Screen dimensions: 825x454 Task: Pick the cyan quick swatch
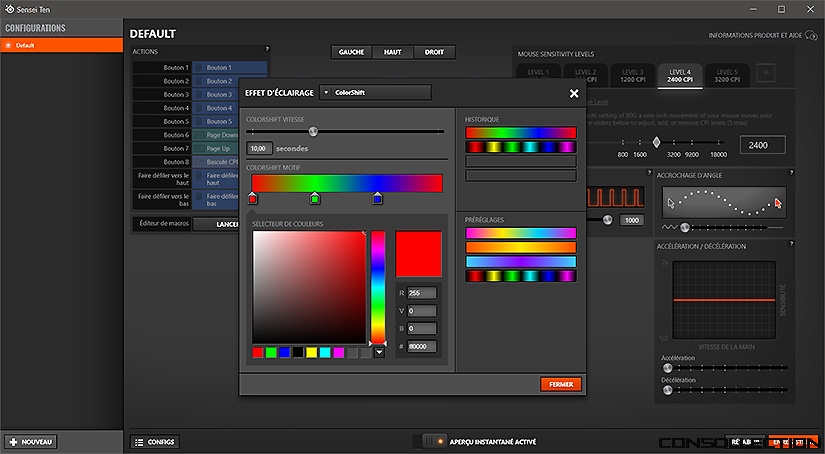click(325, 352)
